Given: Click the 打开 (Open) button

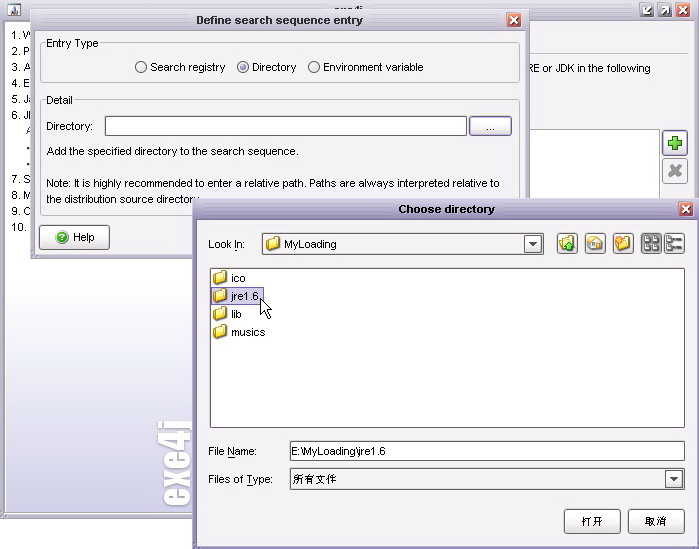Looking at the screenshot, I should pos(592,521).
